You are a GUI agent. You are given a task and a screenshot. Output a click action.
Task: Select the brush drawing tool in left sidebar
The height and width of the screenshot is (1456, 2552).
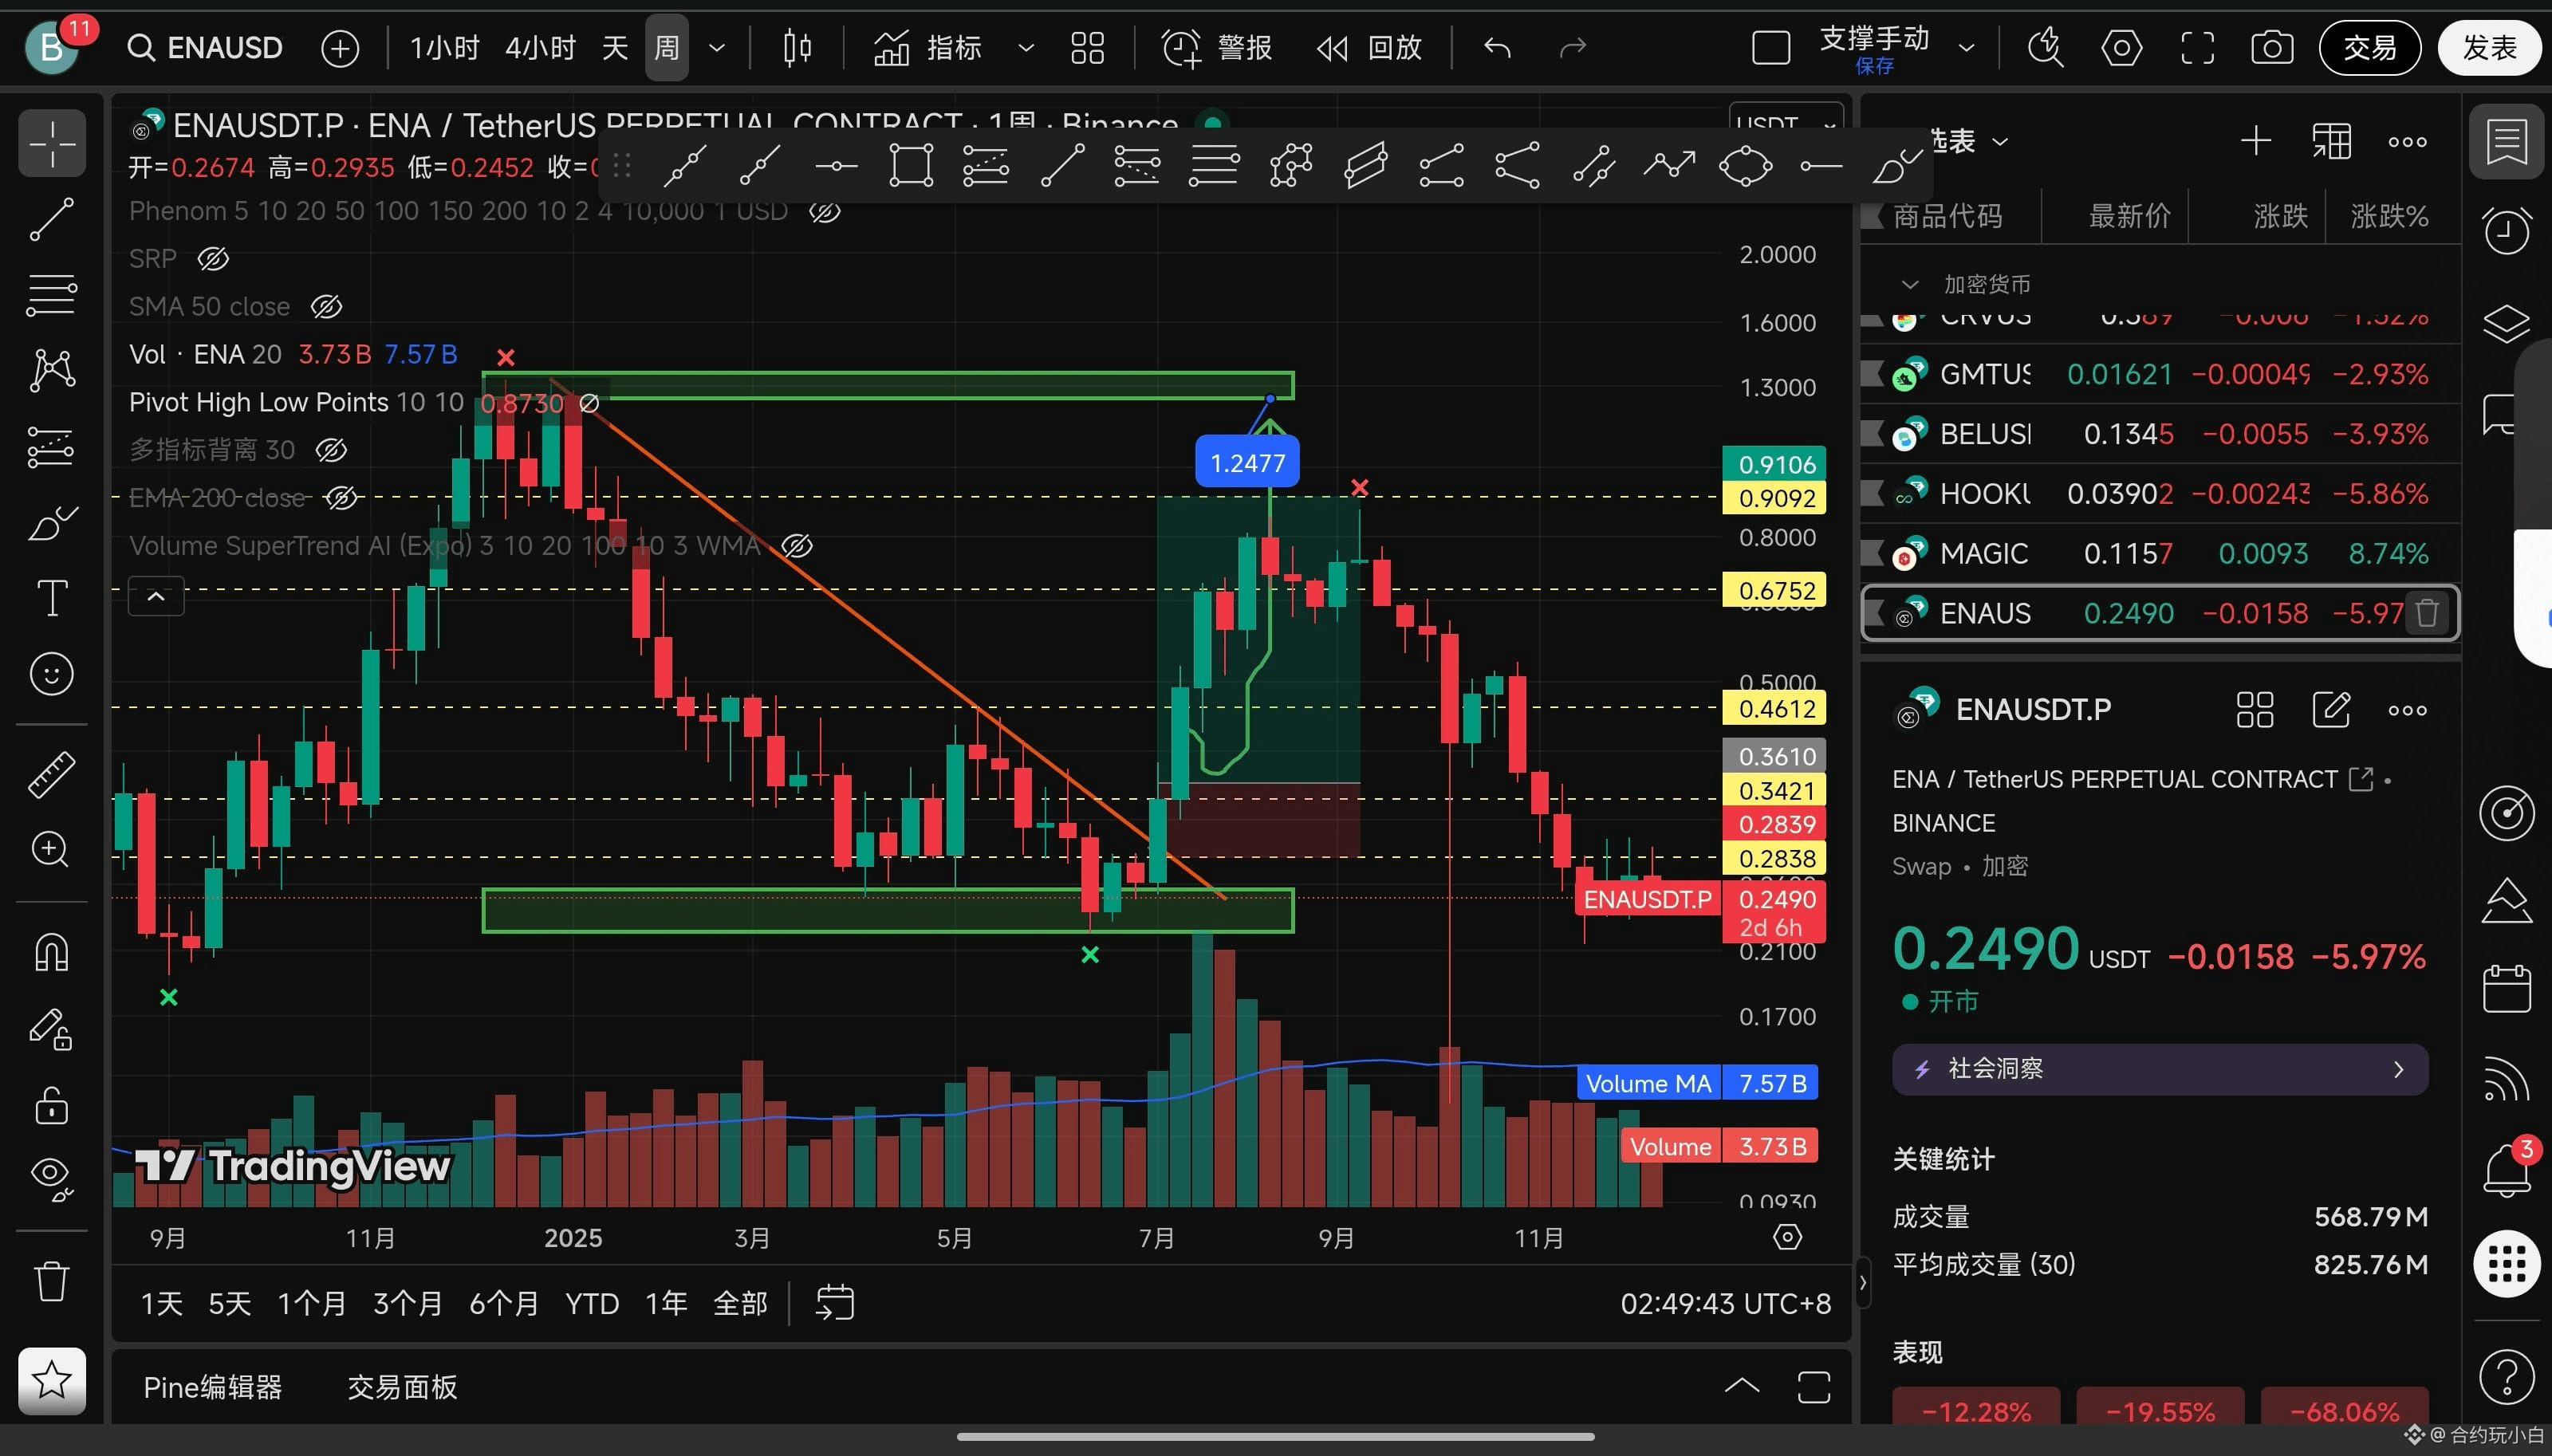(52, 522)
